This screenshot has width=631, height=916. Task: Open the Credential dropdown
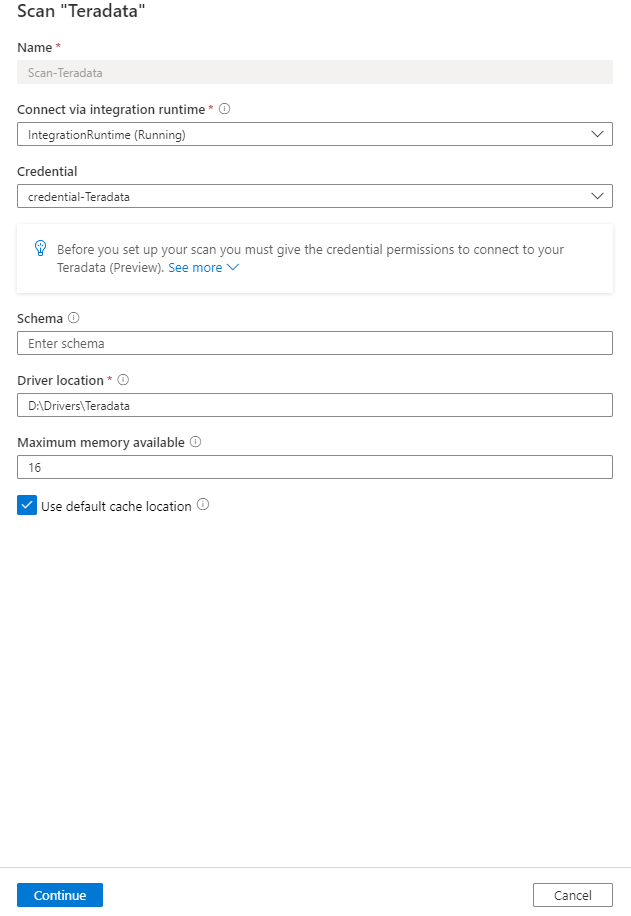pos(597,196)
